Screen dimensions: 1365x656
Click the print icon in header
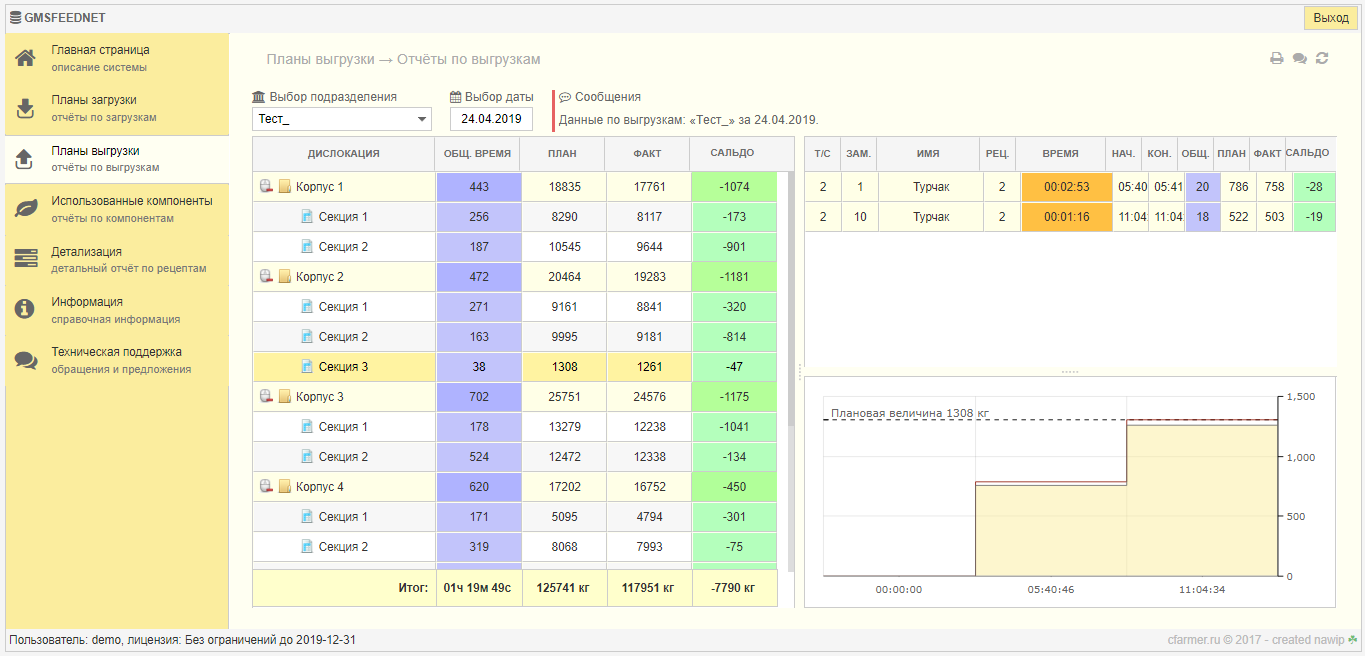coord(1277,59)
